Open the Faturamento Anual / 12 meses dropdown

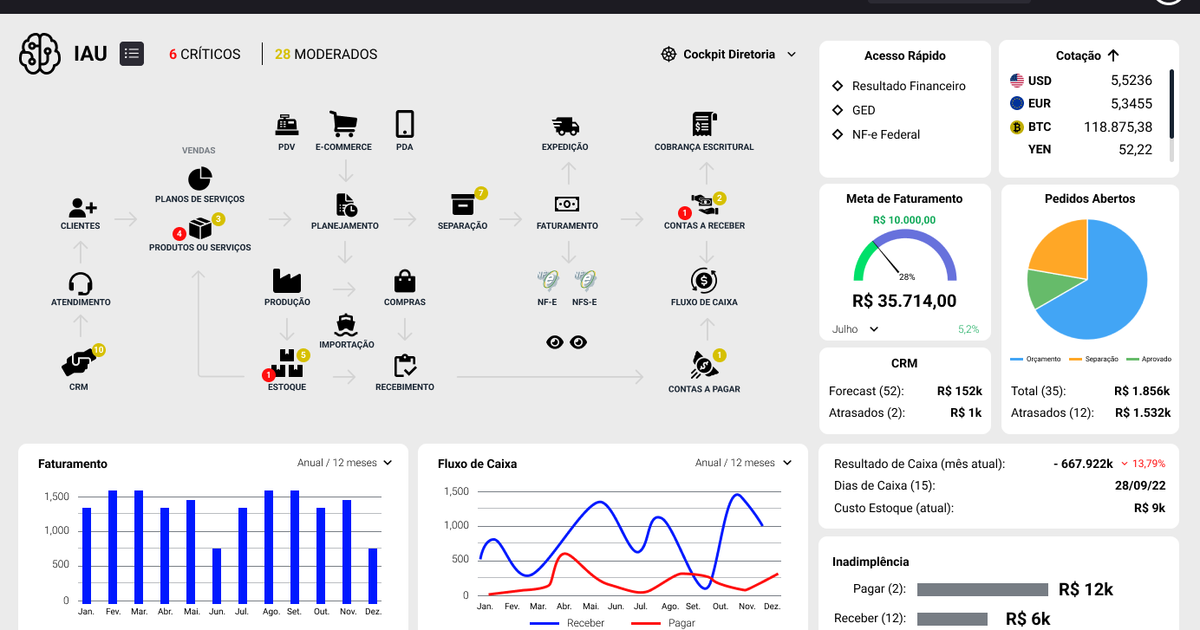pyautogui.click(x=344, y=463)
